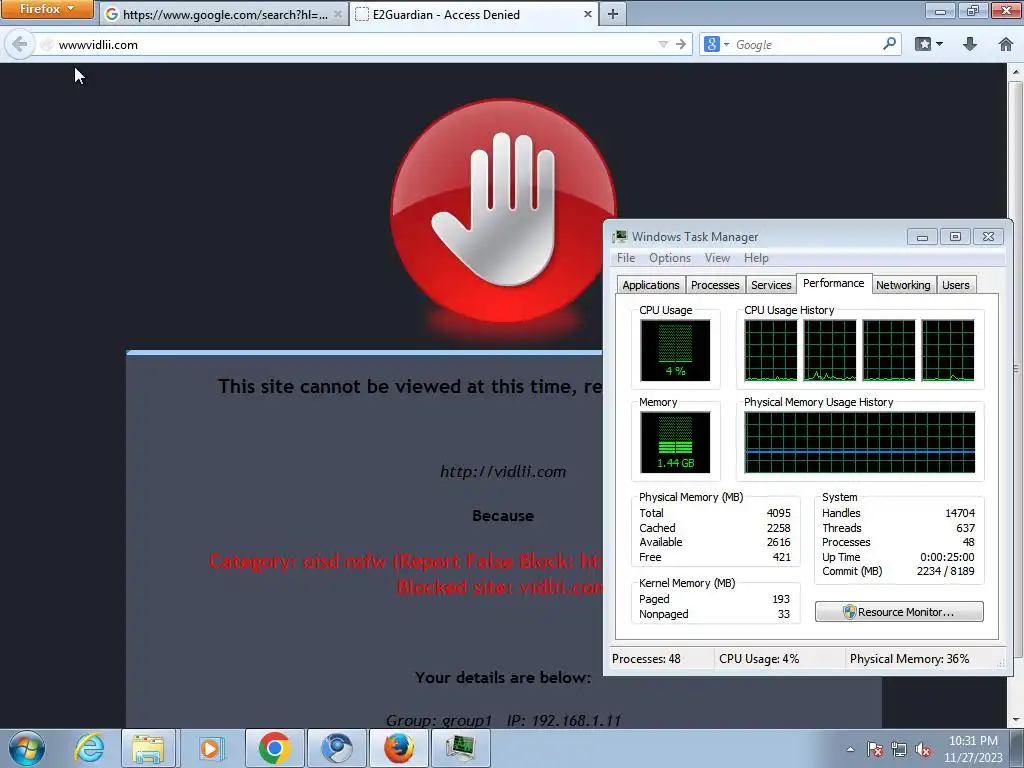Click the first CPU Usage History graph

tap(771, 350)
